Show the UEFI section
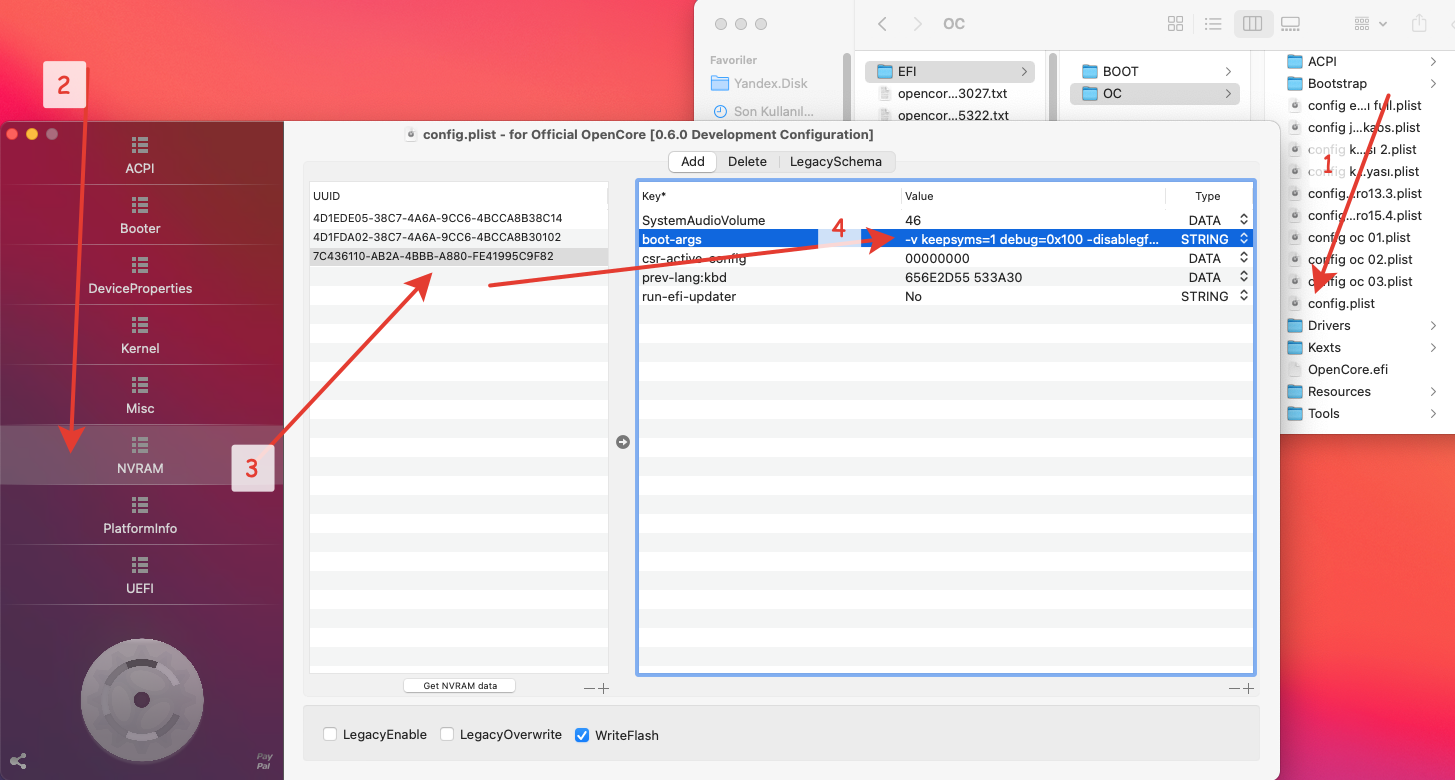Screen dimensions: 1455x780 coord(140,575)
